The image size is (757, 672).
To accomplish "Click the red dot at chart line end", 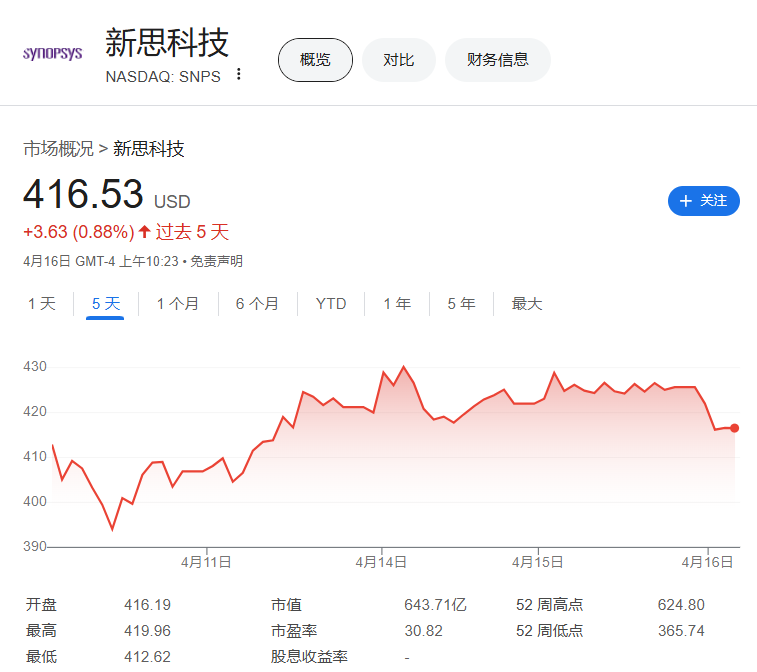I will 734,428.
